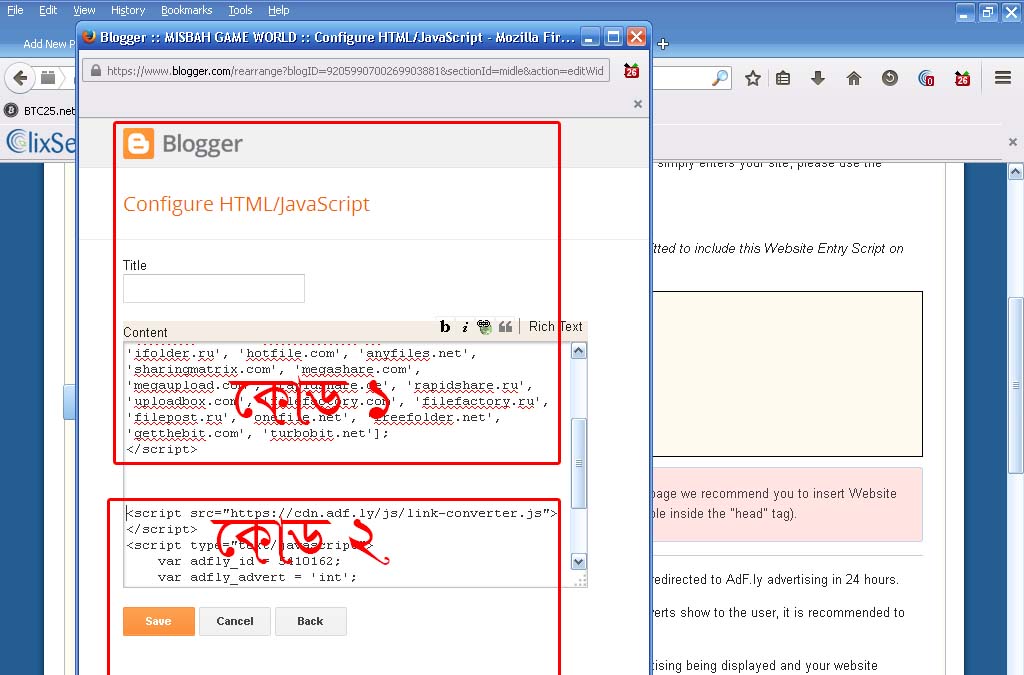Click the bold formatting icon
The width and height of the screenshot is (1024, 675).
[x=445, y=327]
